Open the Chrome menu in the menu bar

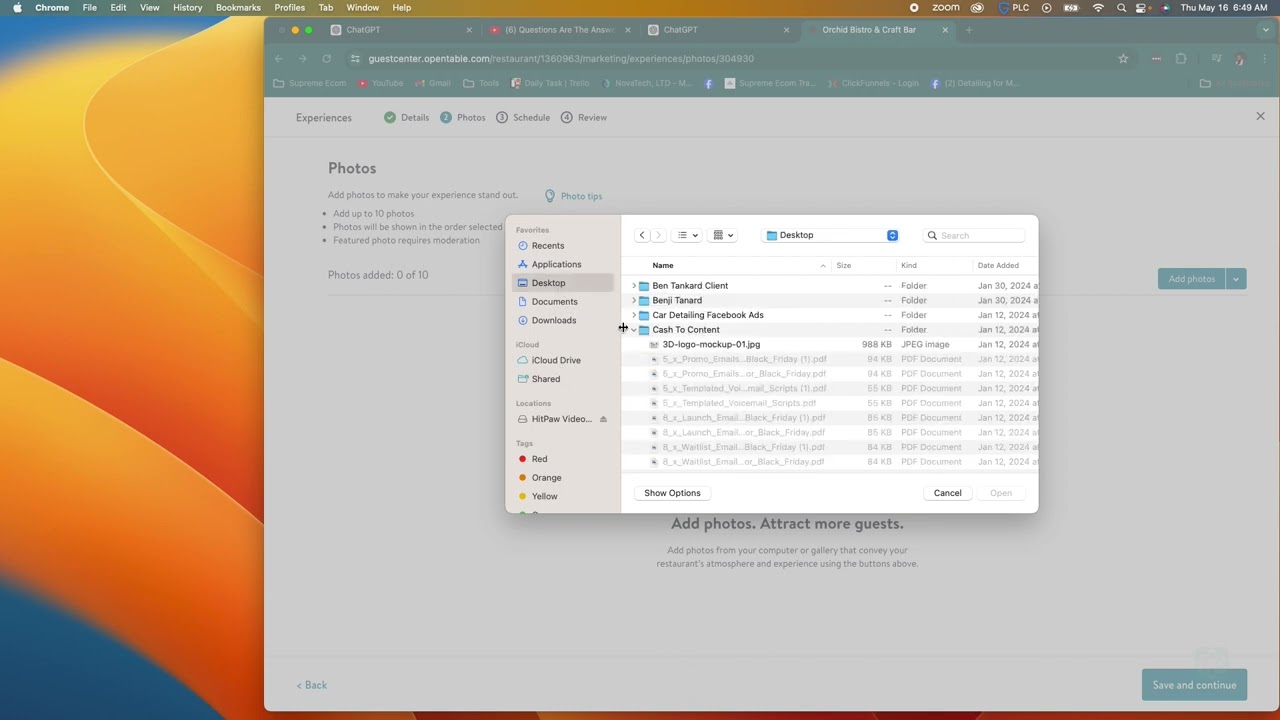pyautogui.click(x=52, y=7)
